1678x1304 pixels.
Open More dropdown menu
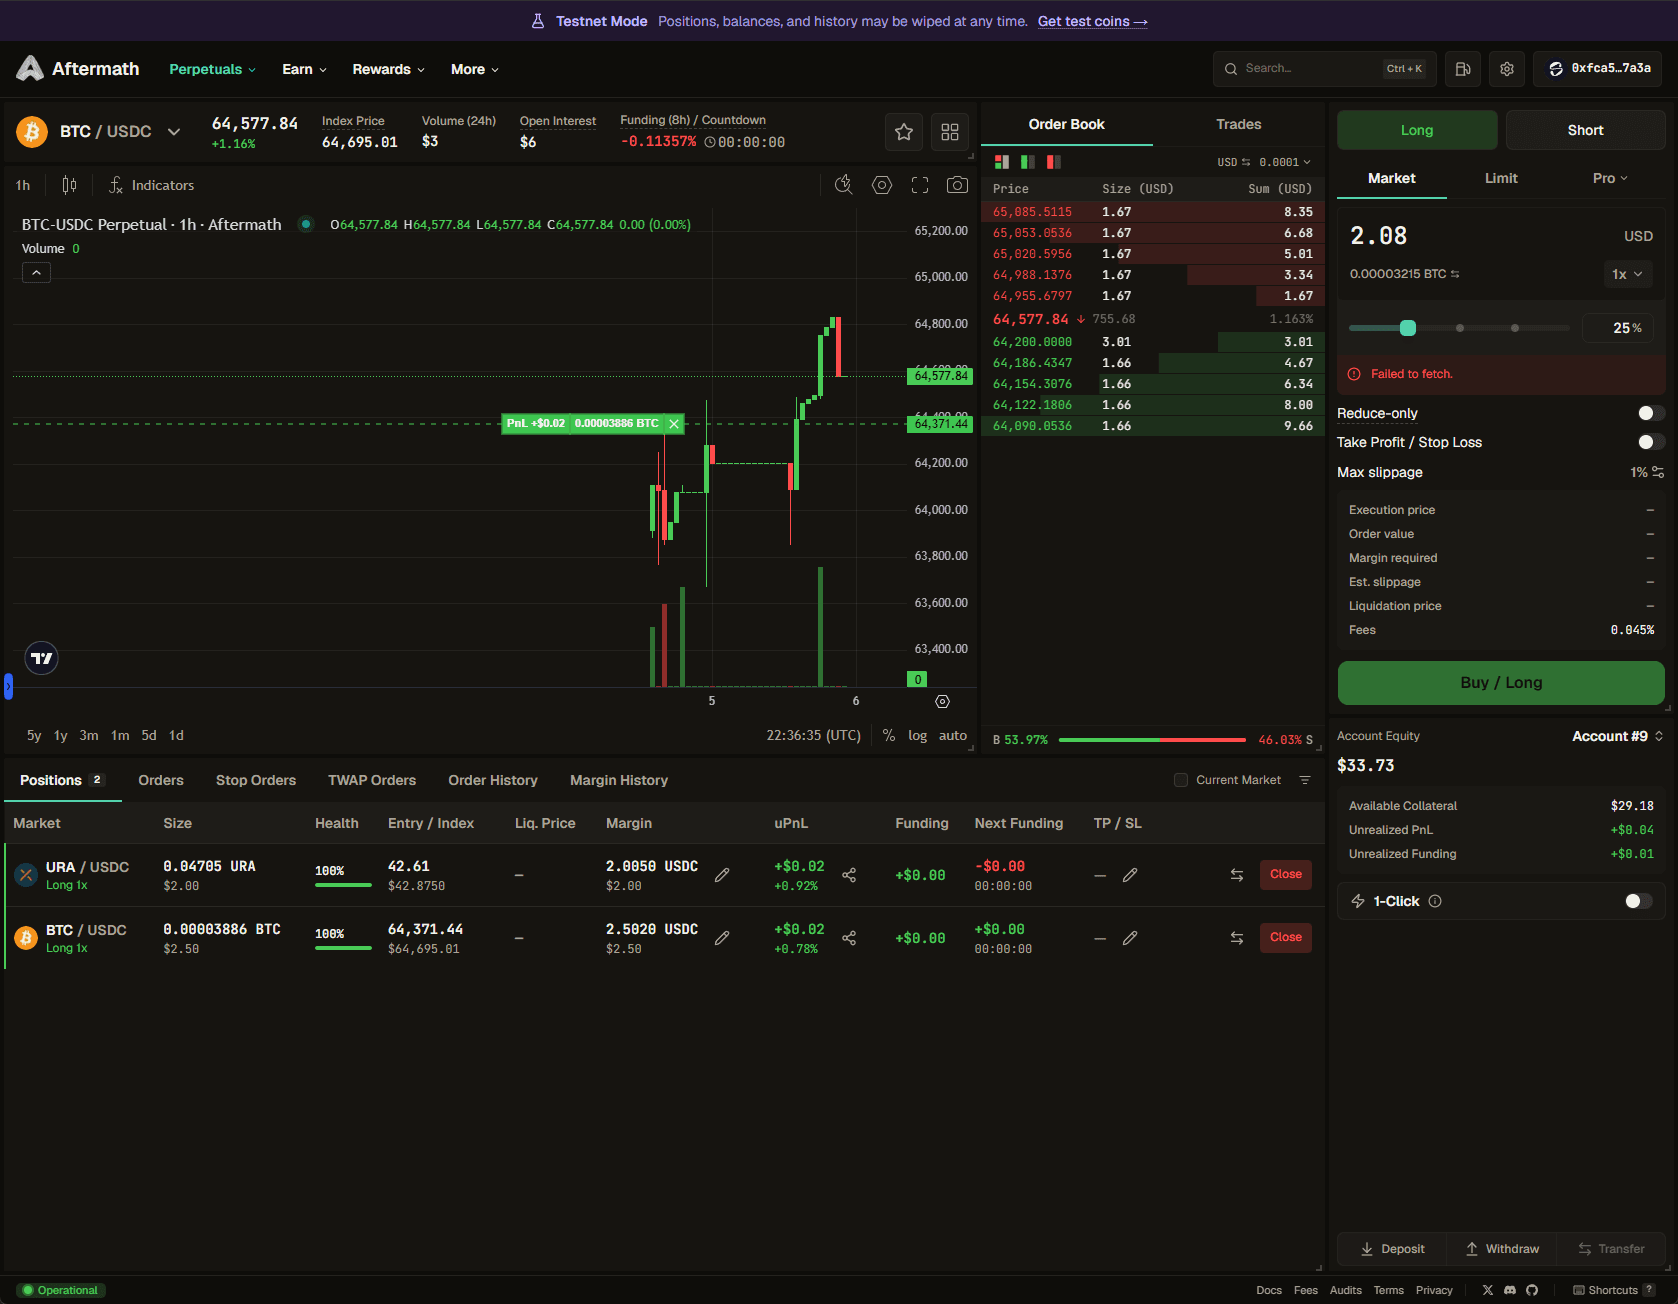pyautogui.click(x=474, y=69)
